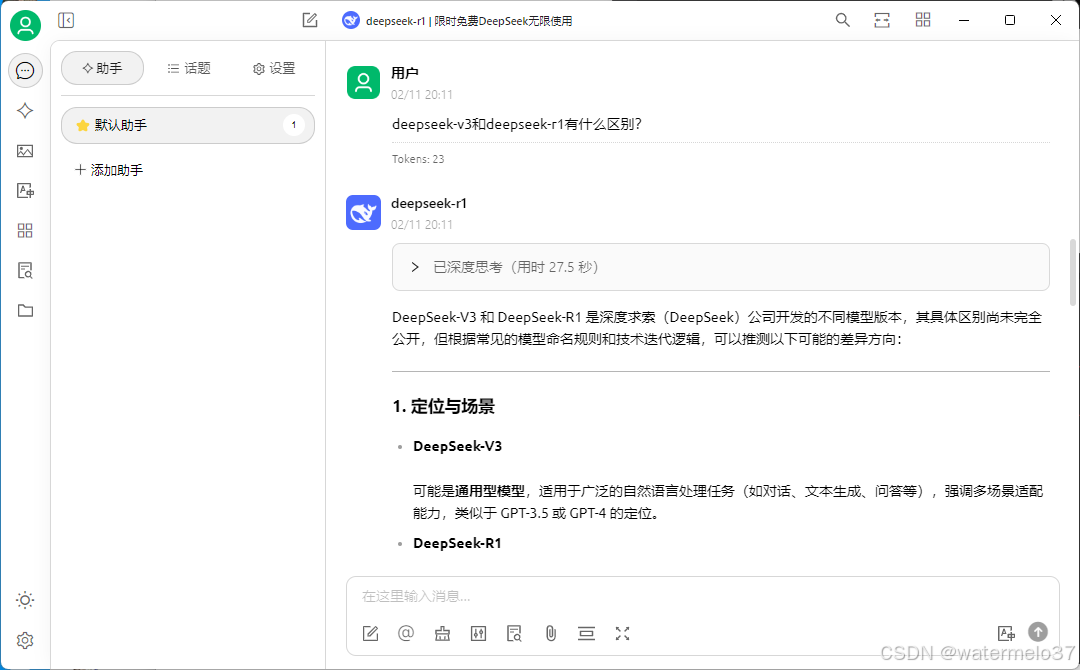Click the Tokens: 23 label

pos(418,159)
